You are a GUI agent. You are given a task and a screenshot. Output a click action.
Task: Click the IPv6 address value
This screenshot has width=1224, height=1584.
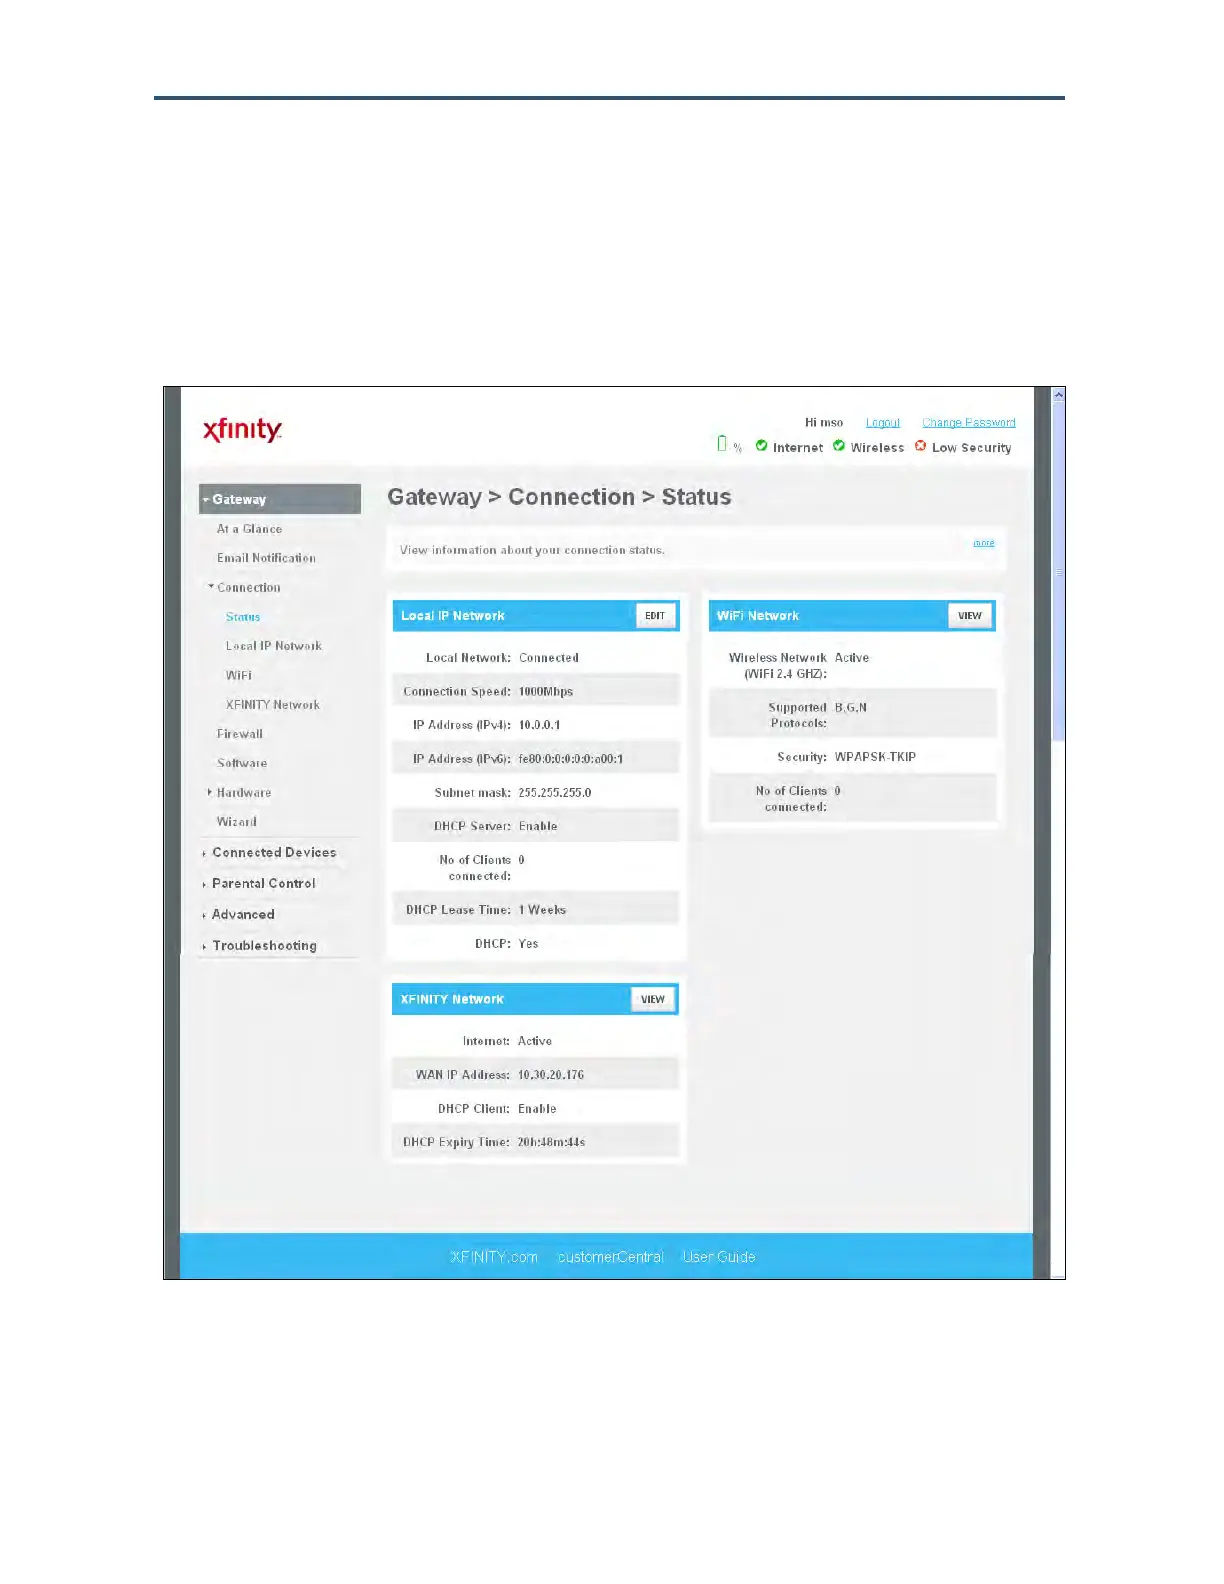pos(571,759)
